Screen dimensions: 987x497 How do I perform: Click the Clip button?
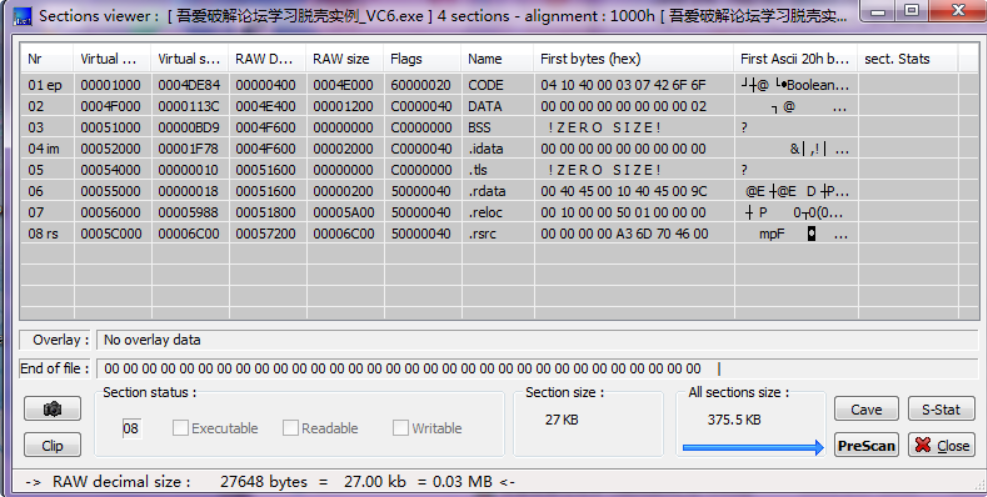[x=52, y=445]
